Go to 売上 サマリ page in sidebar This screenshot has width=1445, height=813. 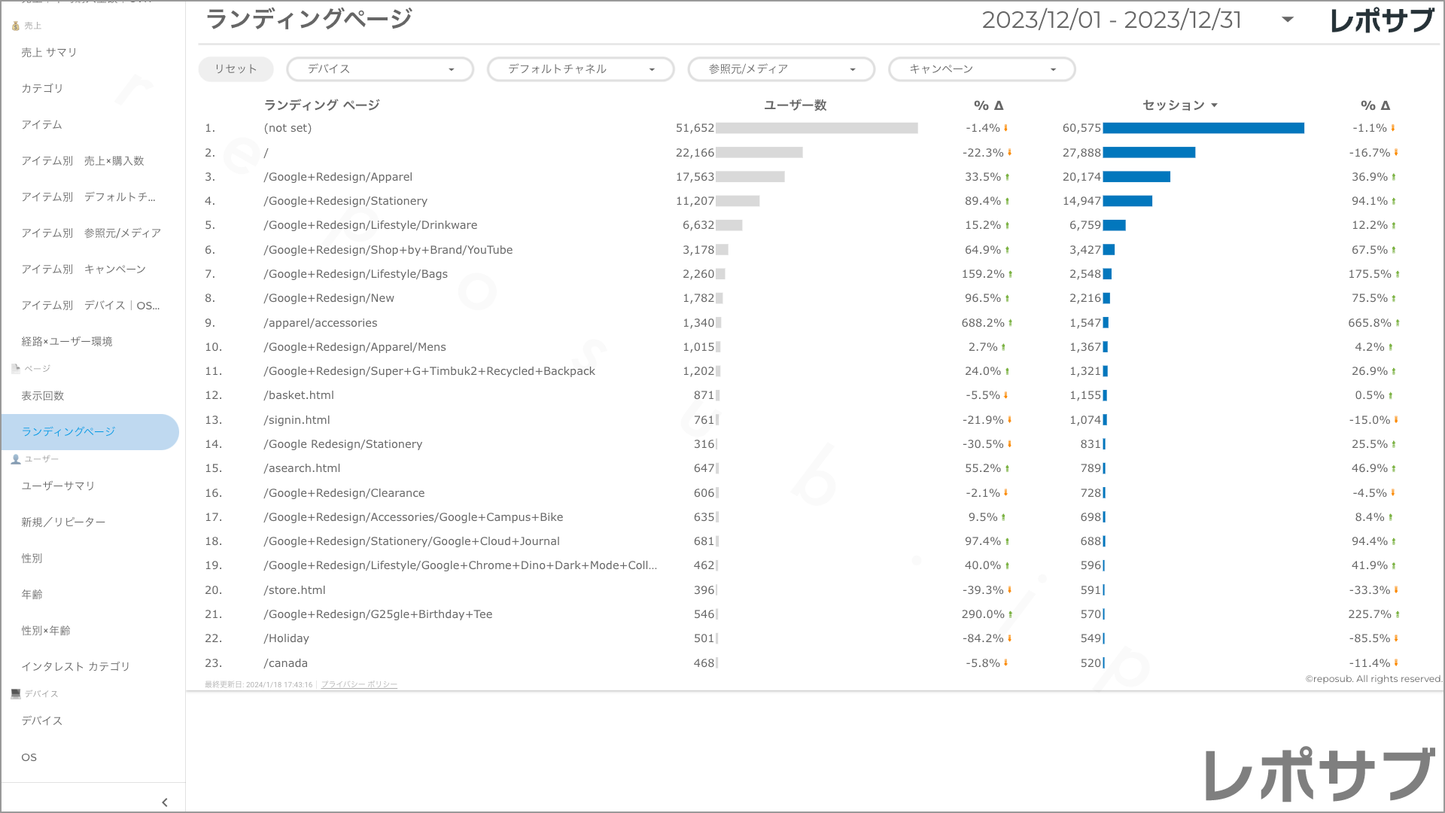tap(49, 52)
